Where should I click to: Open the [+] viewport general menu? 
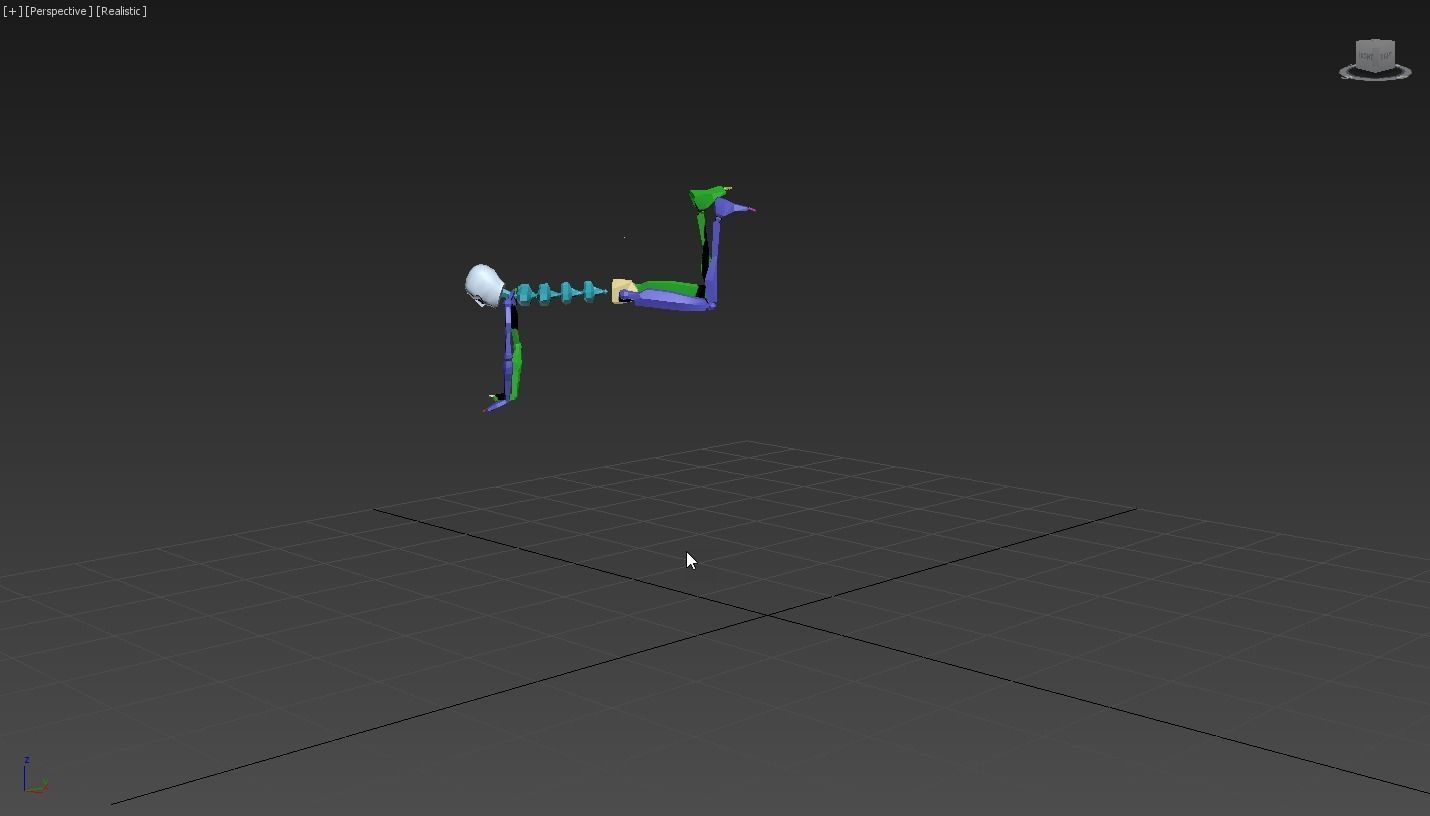click(12, 11)
